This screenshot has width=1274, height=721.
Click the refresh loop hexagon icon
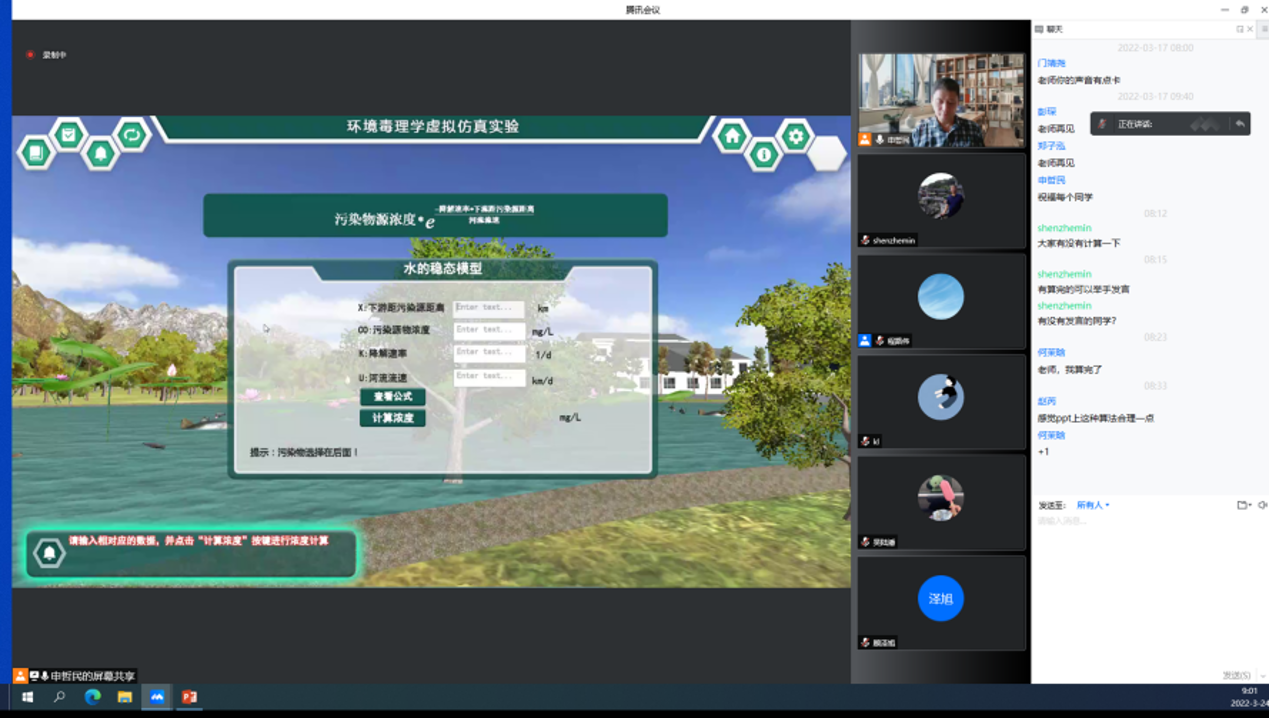point(132,134)
